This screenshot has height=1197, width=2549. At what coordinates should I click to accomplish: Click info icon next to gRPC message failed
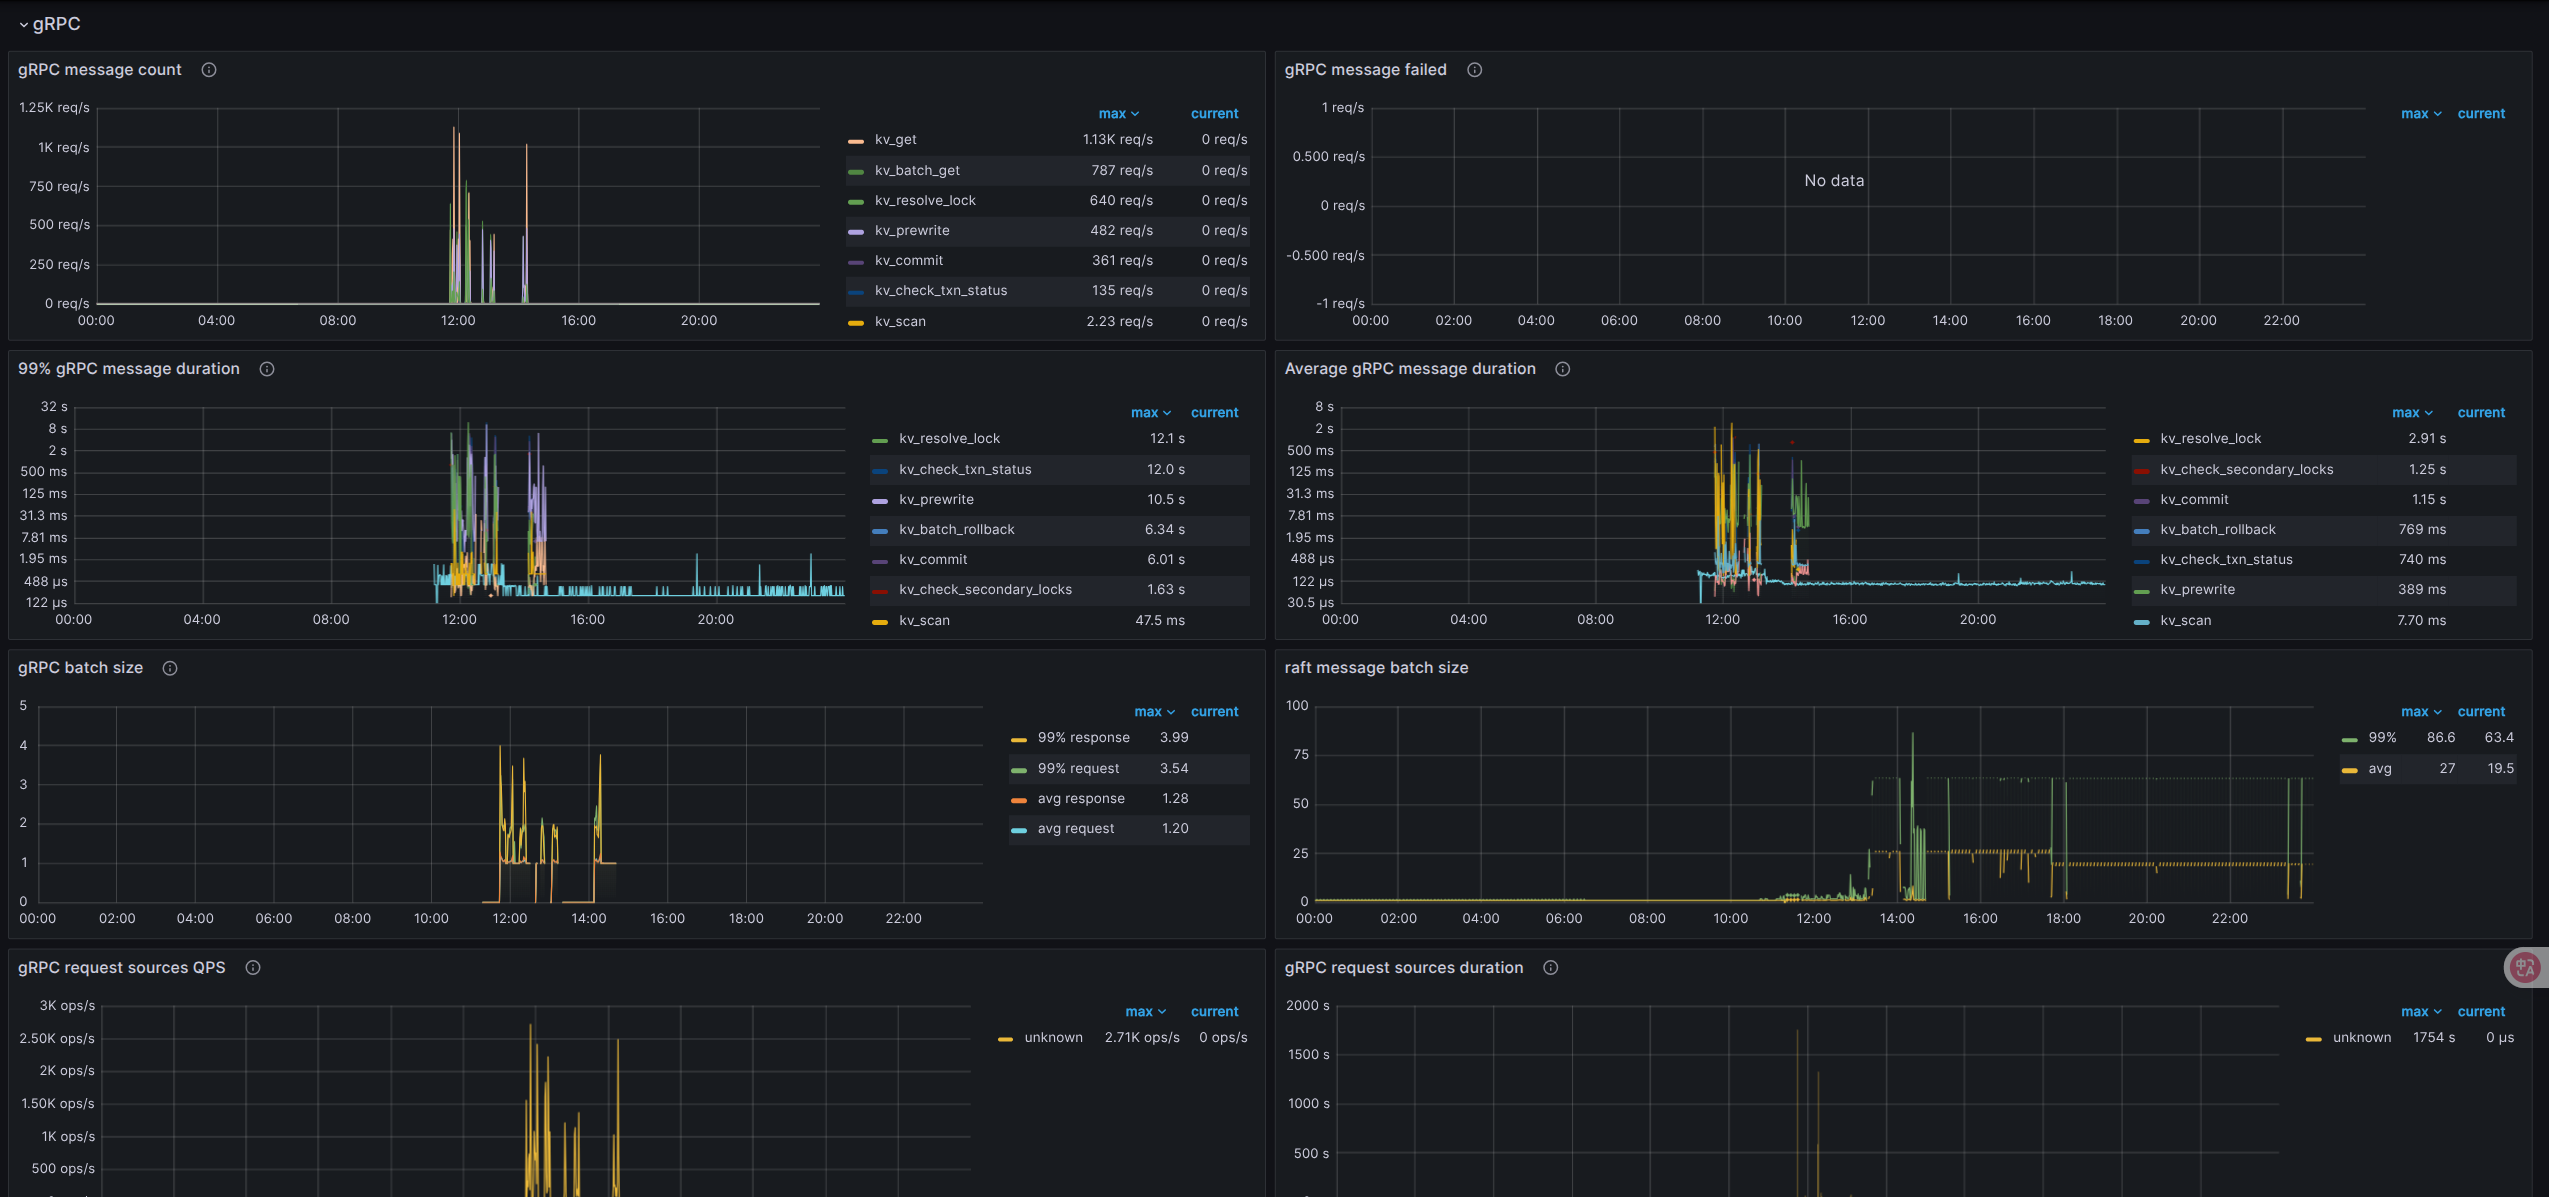(x=1474, y=70)
